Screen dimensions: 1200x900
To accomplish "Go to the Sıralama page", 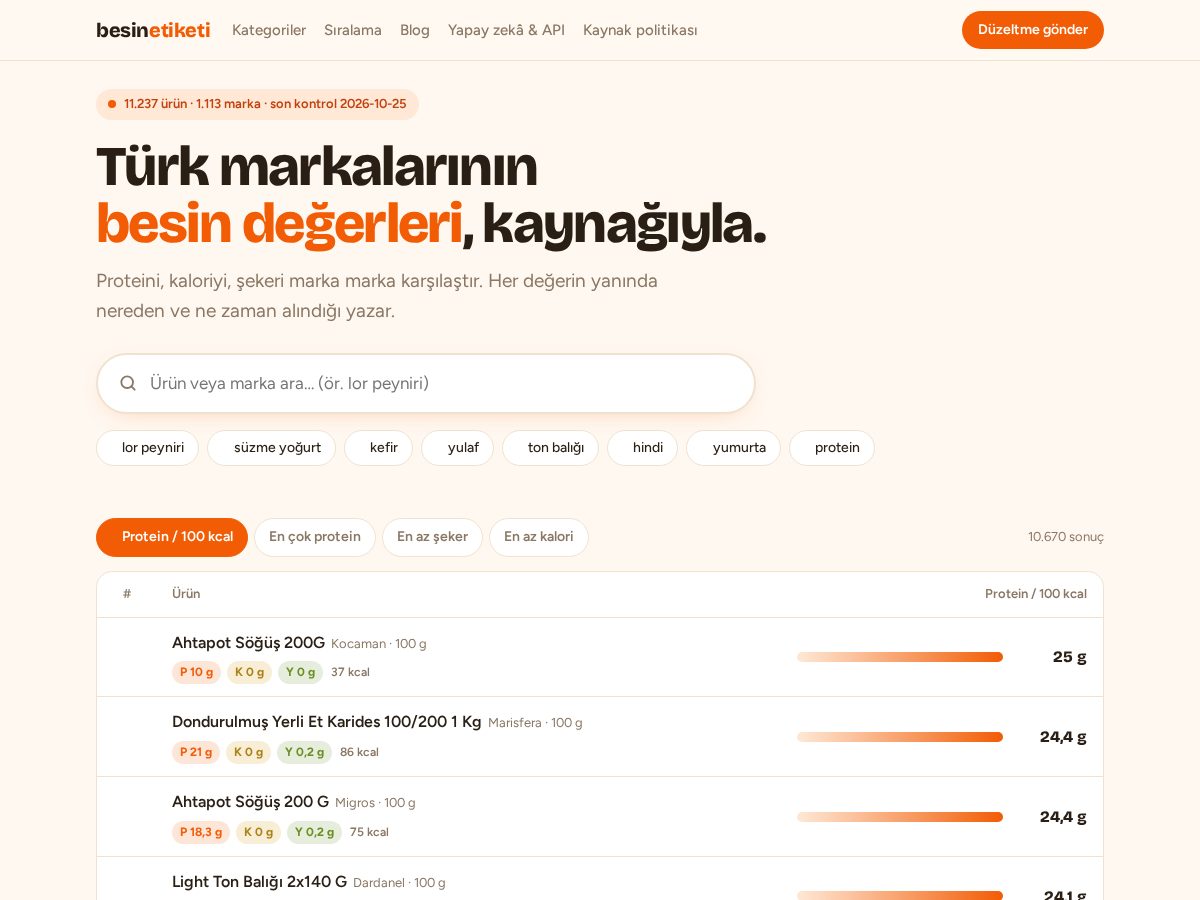I will coord(353,30).
